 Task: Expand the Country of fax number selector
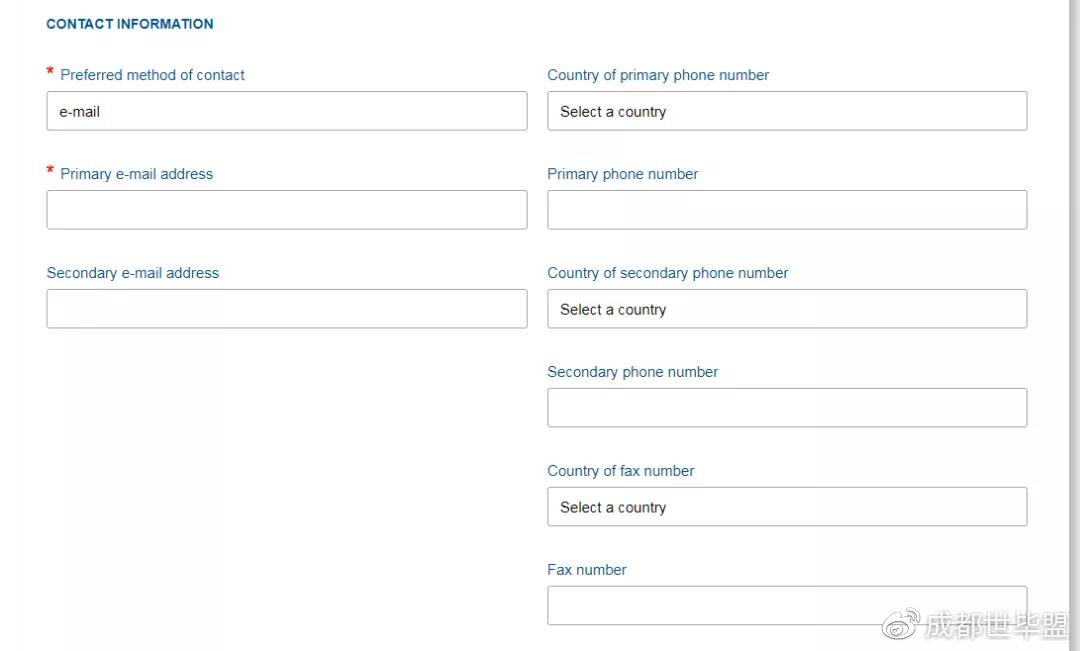[786, 507]
